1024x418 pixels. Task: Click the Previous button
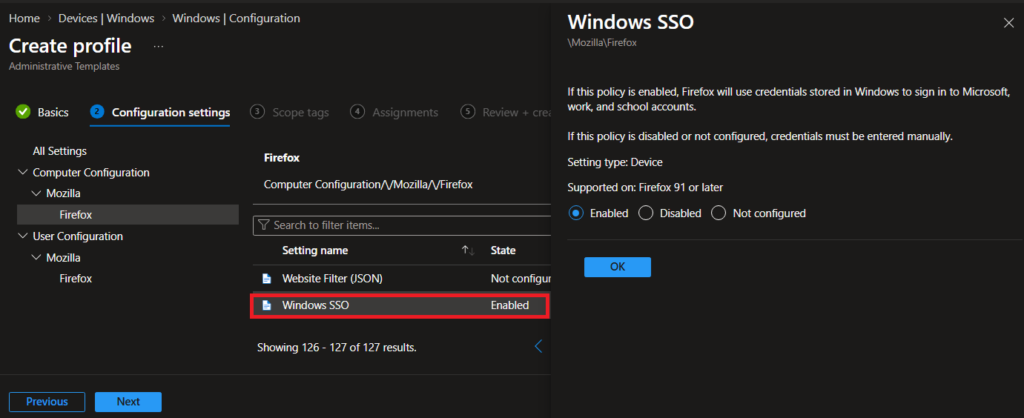47,402
